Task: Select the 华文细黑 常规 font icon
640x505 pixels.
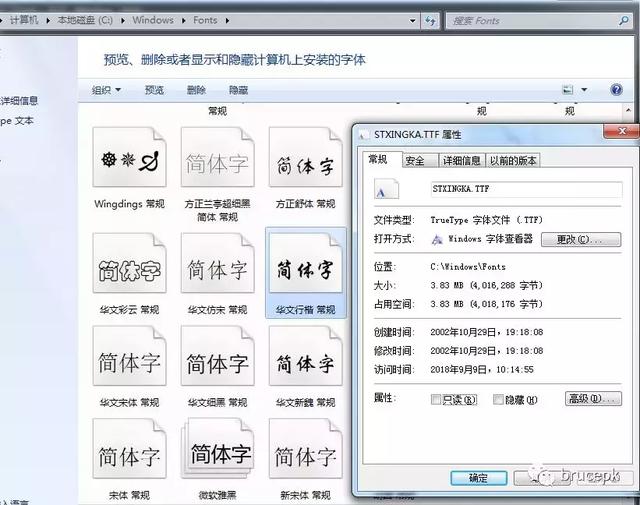Action: [x=218, y=356]
